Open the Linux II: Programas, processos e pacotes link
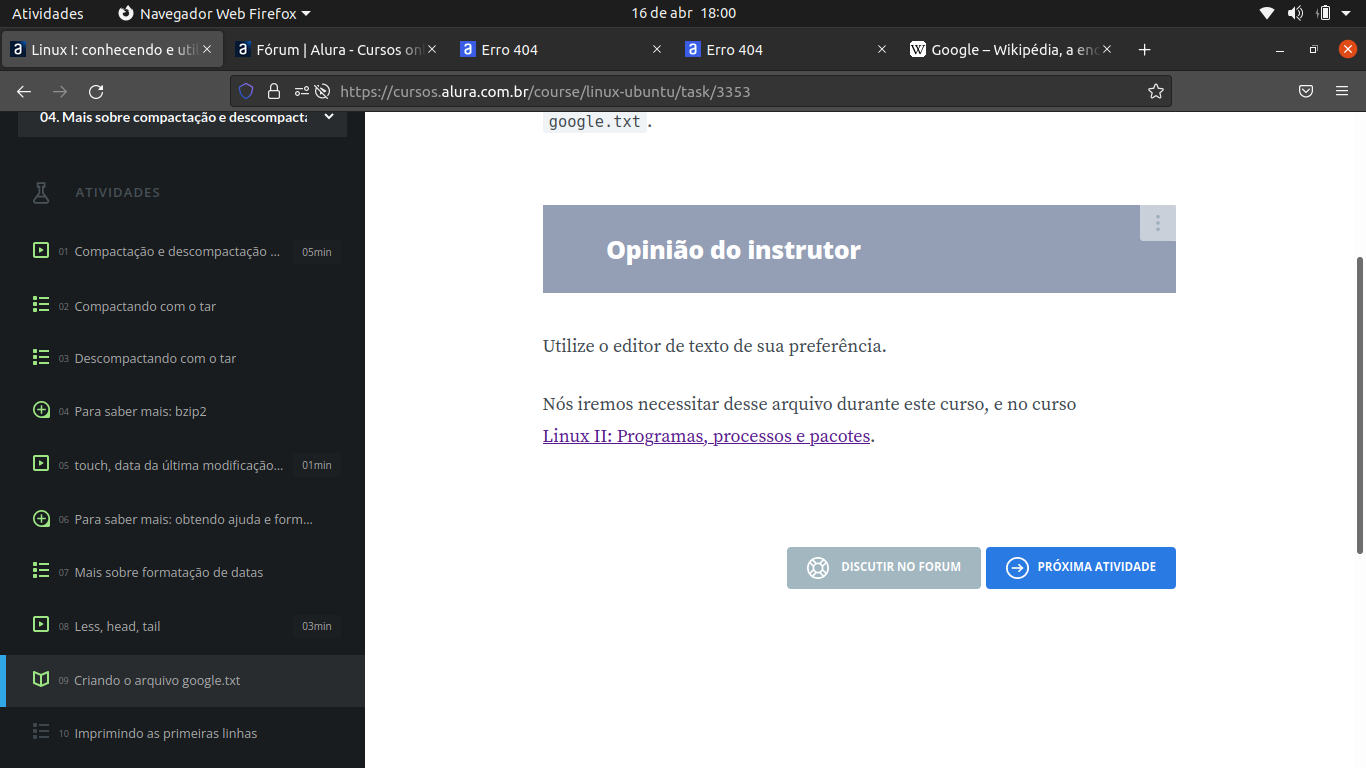Image resolution: width=1366 pixels, height=768 pixels. (707, 436)
